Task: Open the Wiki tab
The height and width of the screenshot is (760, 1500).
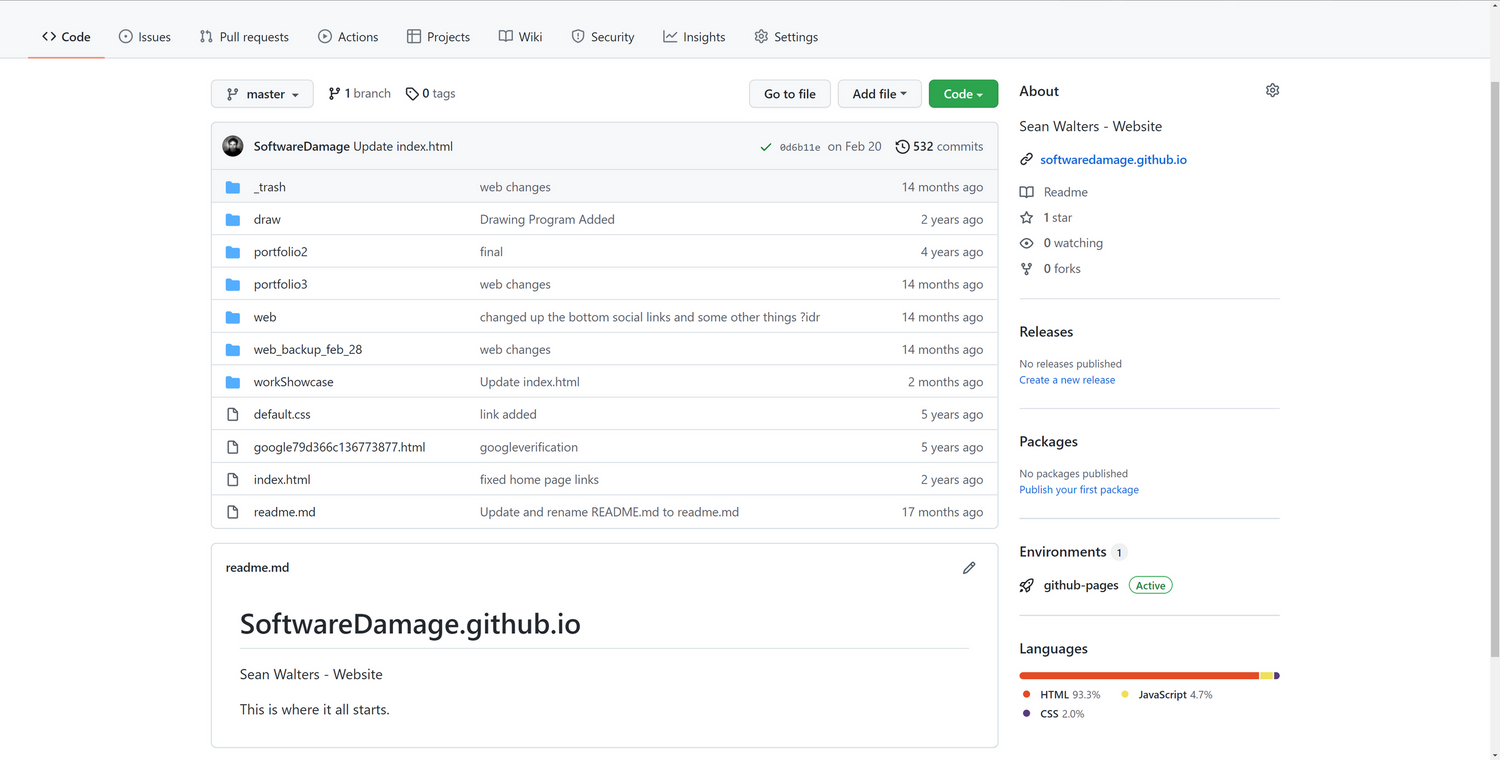Action: (520, 37)
